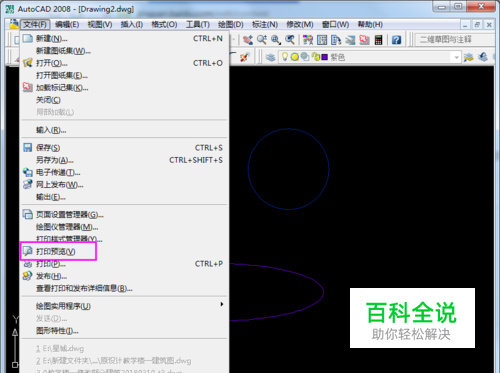
Task: Click the Save diskette icon in File menu
Action: [27, 148]
